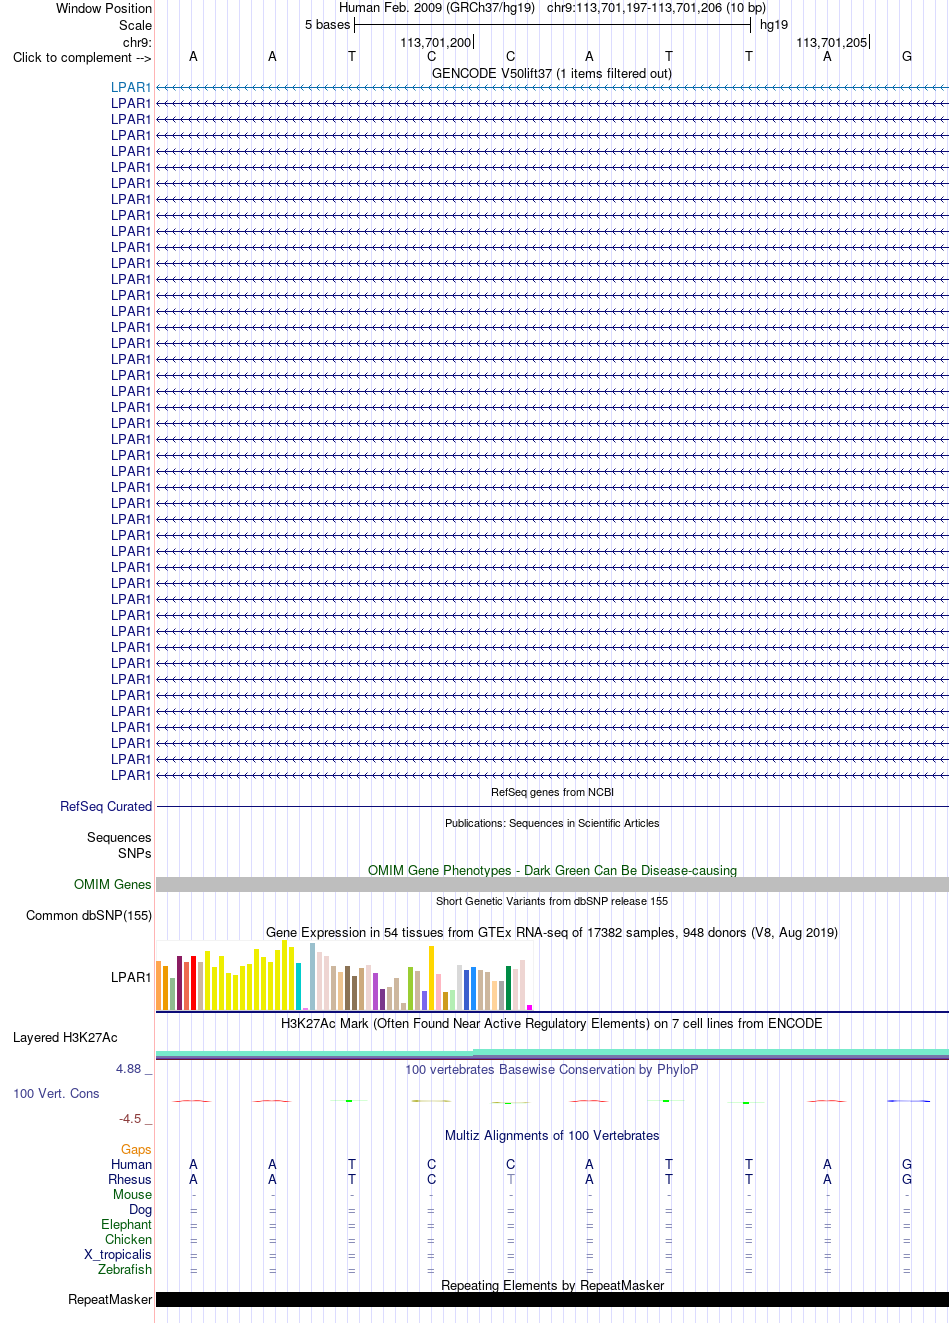Click the 113,701,205 position marker
The width and height of the screenshot is (950, 1323).
point(832,42)
